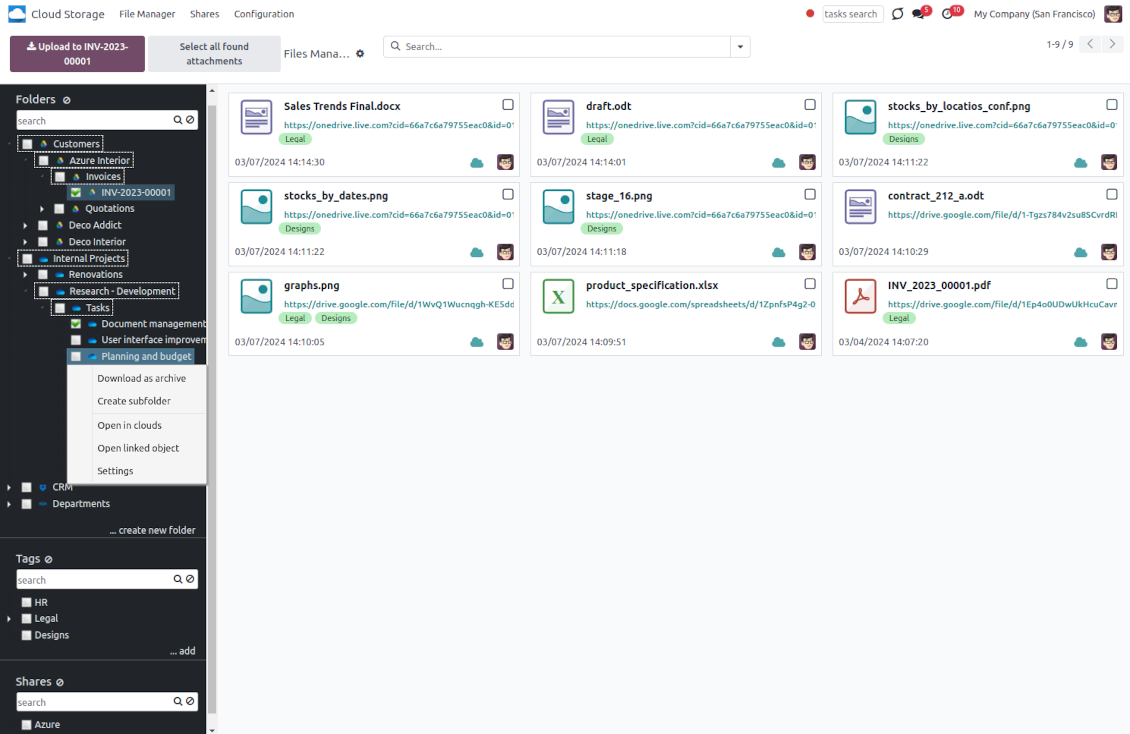1130x734 pixels.
Task: Open the messages chat icon with badge
Action: pyautogui.click(x=919, y=14)
